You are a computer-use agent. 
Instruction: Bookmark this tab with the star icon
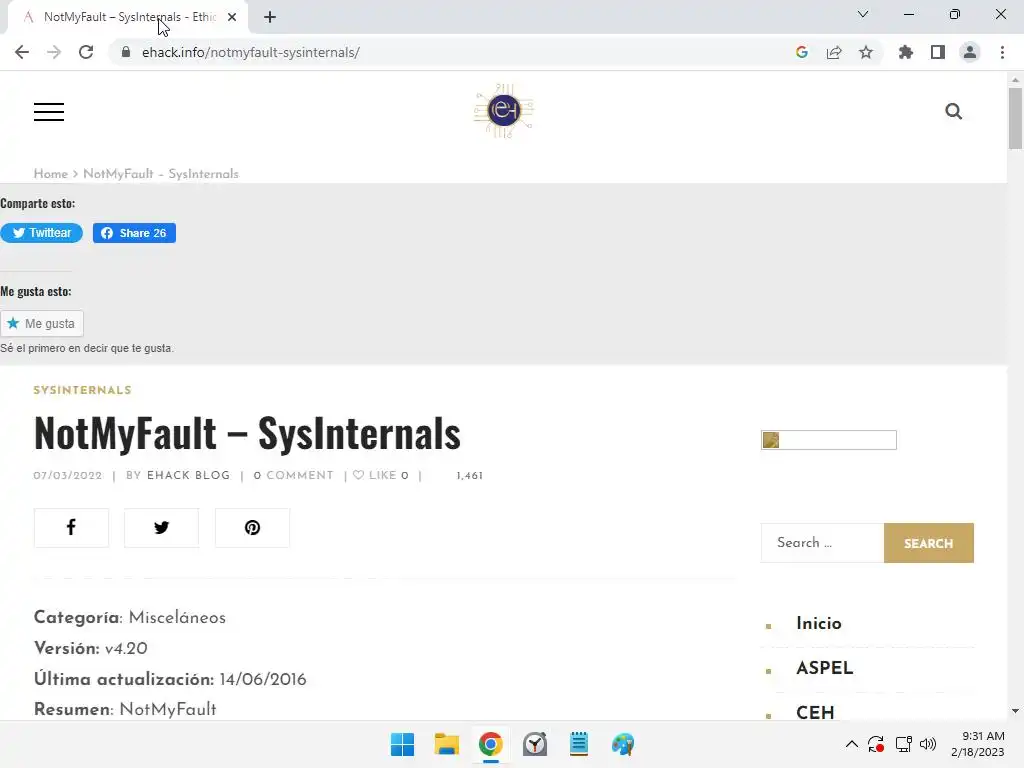(x=866, y=52)
